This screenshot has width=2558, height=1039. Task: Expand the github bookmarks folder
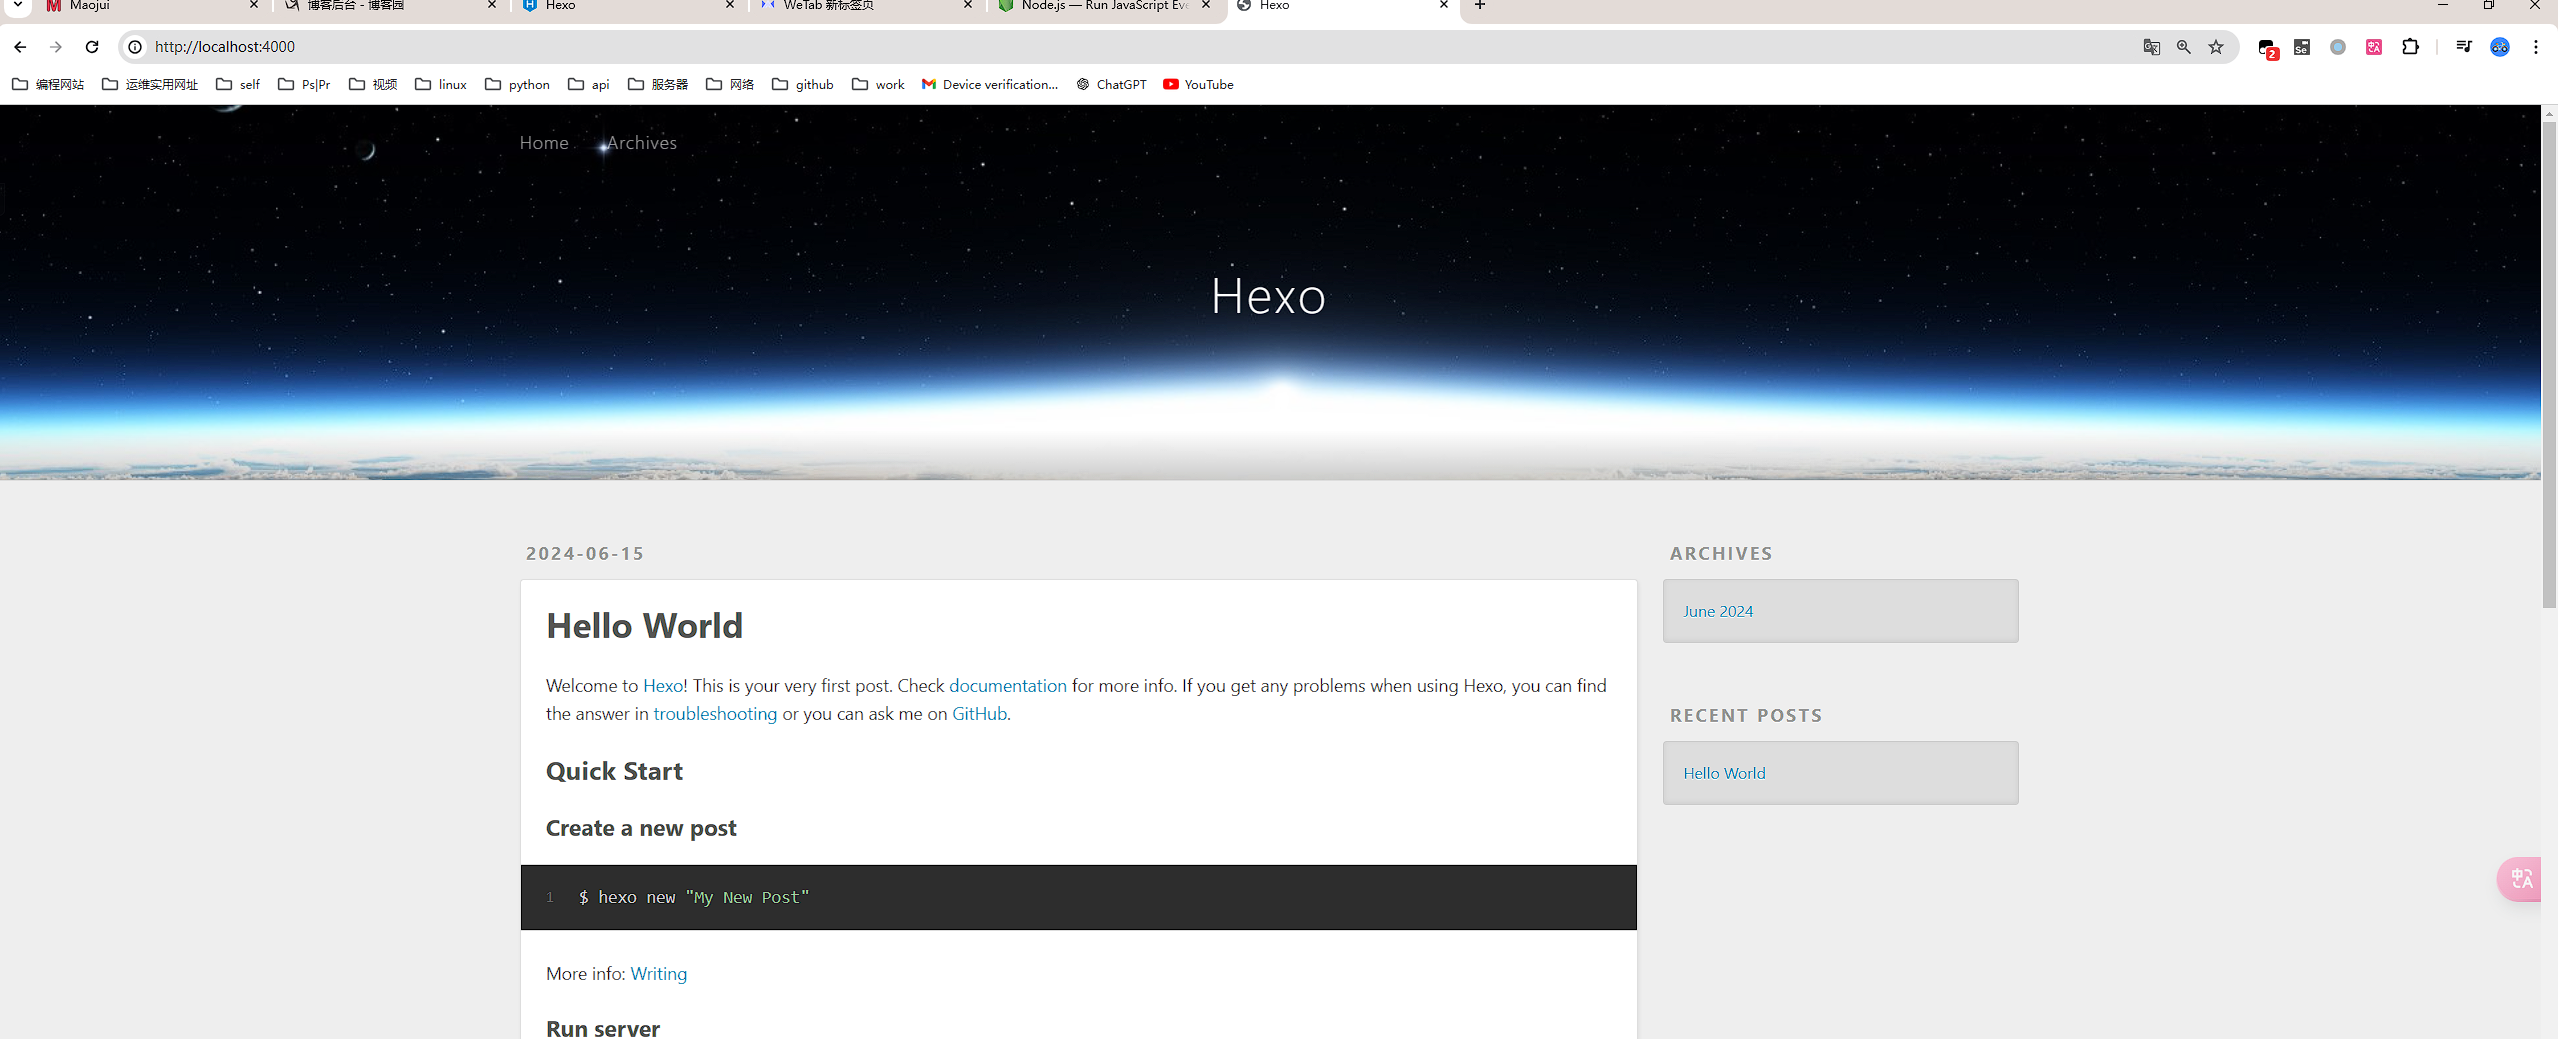tap(803, 85)
